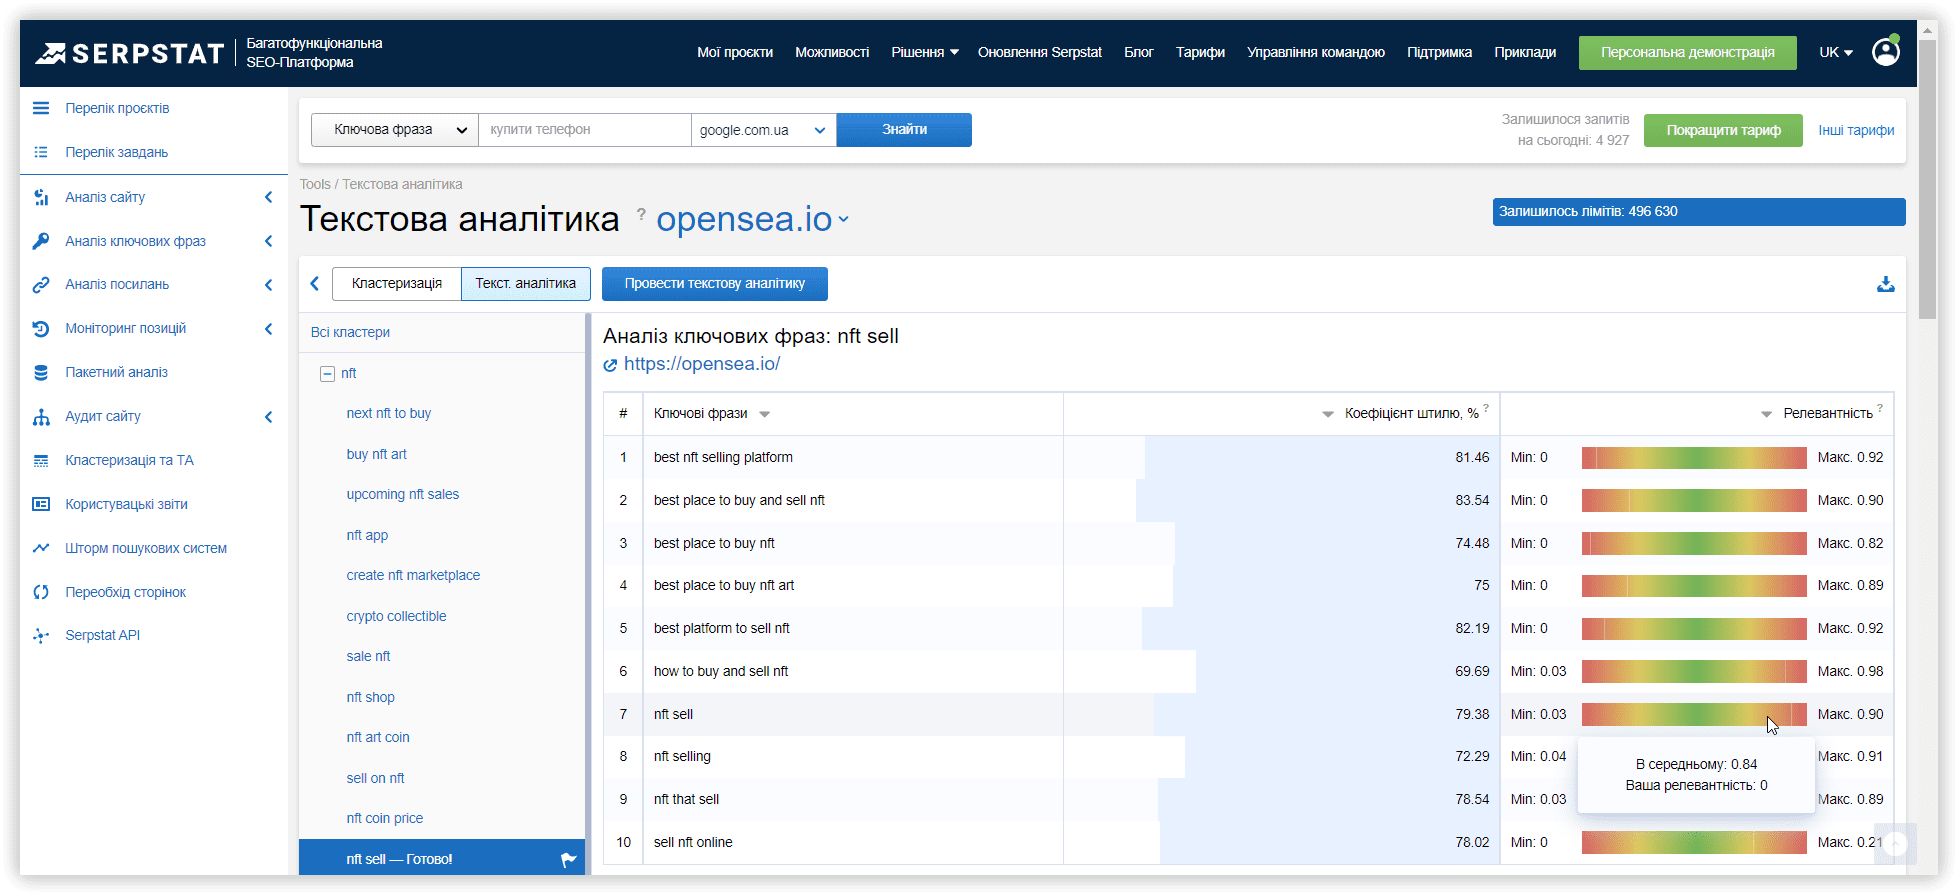
Task: Open the google.com.ua database dropdown
Action: (764, 130)
